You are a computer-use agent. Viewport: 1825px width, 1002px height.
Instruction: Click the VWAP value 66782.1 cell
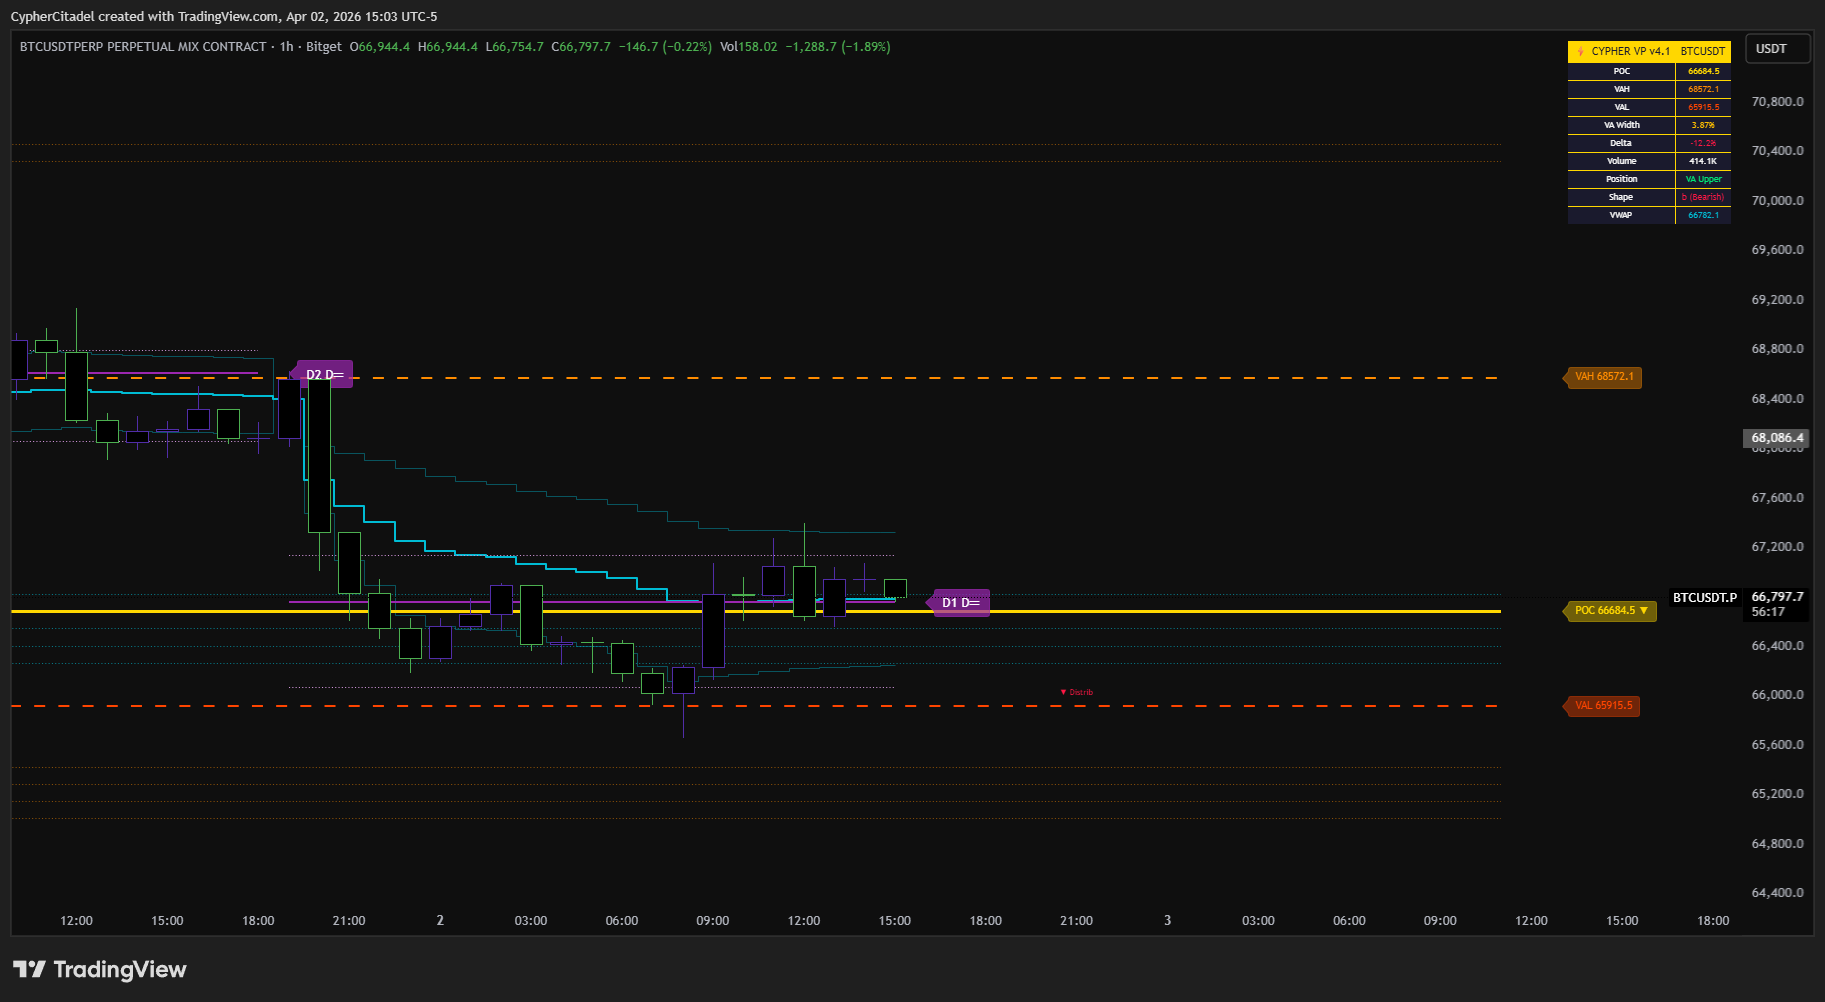(x=1703, y=215)
